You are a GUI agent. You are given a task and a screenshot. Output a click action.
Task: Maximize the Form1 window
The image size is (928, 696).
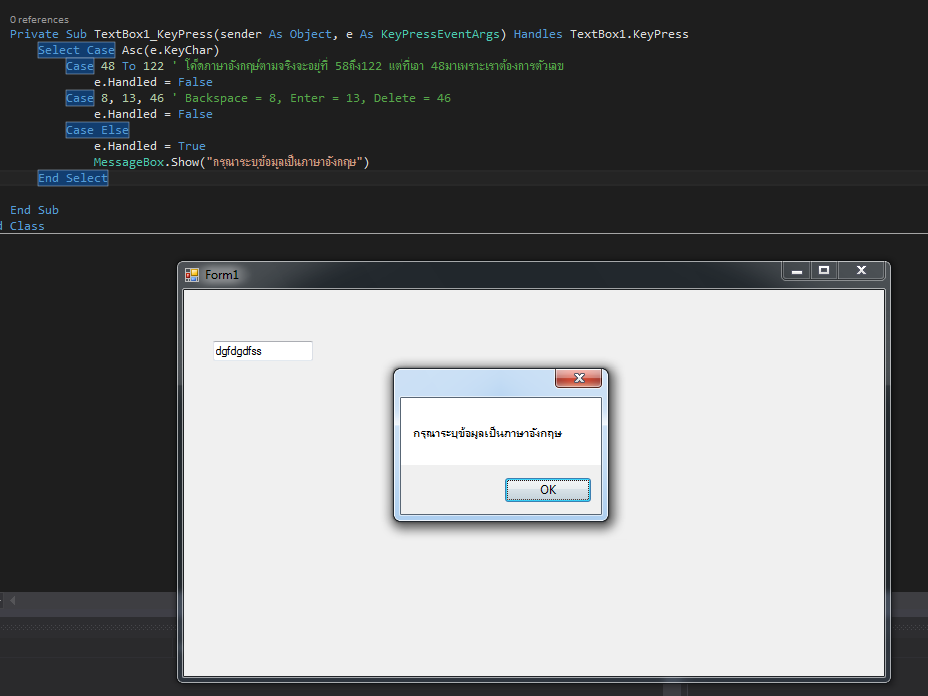point(824,271)
